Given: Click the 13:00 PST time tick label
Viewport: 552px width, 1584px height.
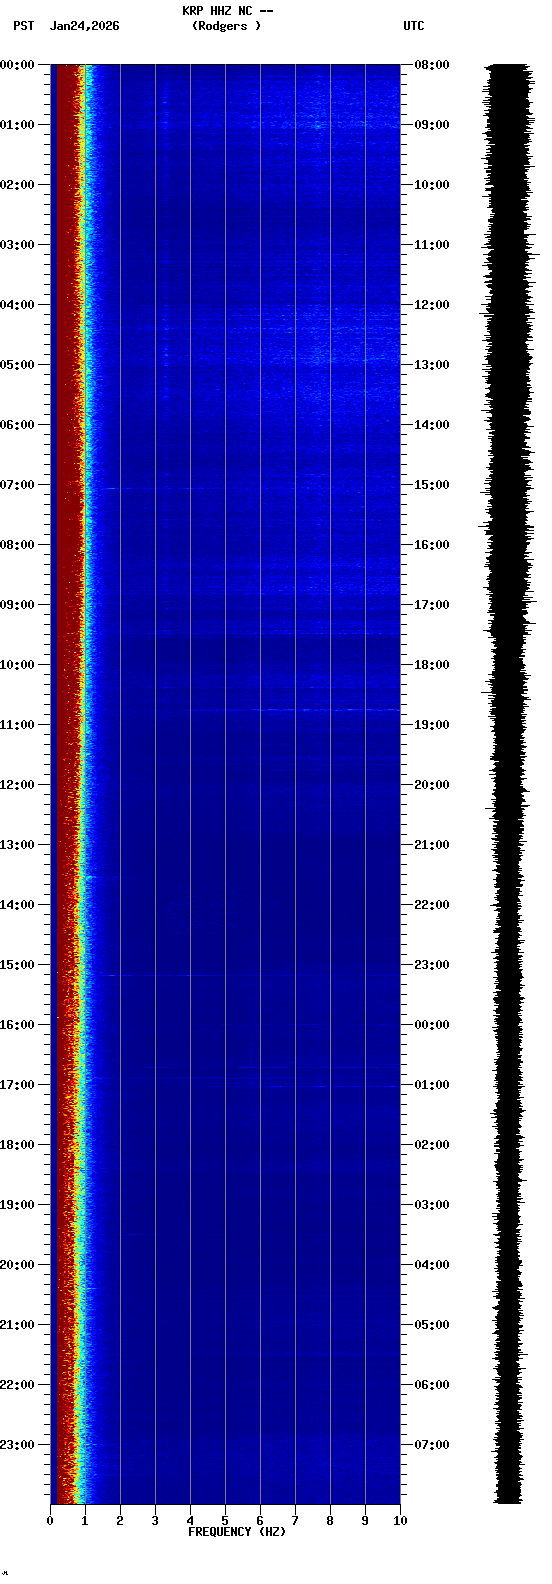Looking at the screenshot, I should point(17,845).
